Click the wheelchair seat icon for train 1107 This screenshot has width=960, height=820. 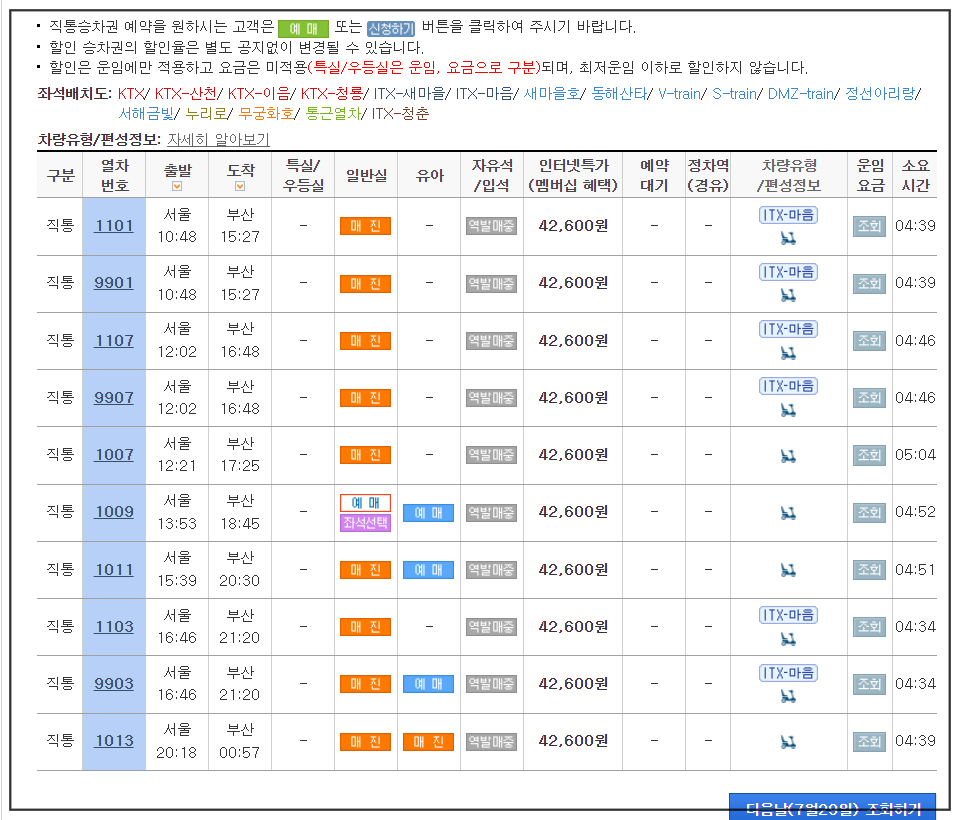pyautogui.click(x=788, y=353)
